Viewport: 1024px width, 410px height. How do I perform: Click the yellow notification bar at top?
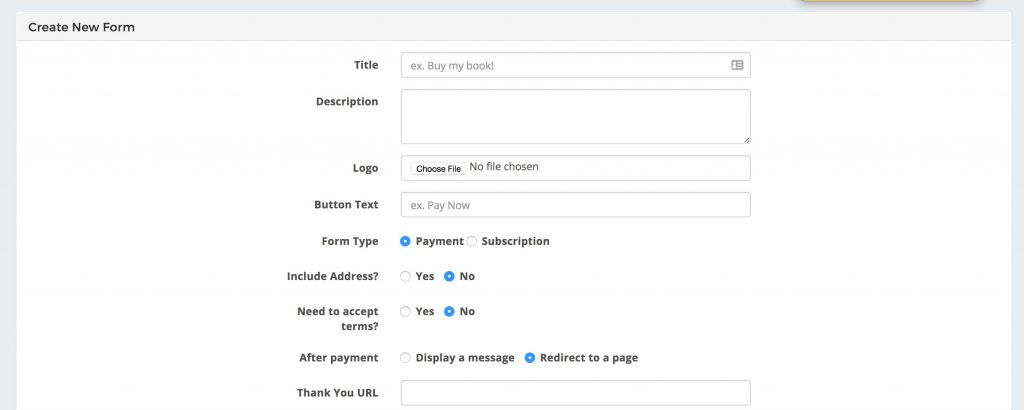[889, 1]
